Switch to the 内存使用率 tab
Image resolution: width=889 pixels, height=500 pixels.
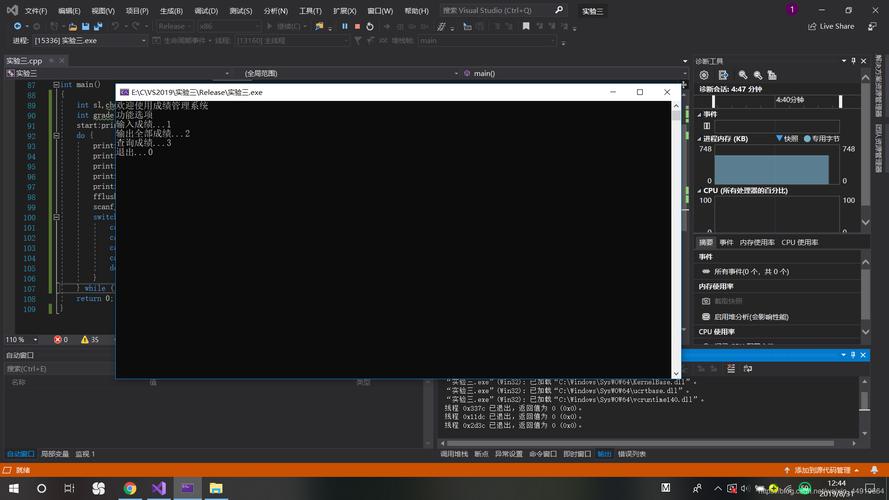click(x=757, y=242)
